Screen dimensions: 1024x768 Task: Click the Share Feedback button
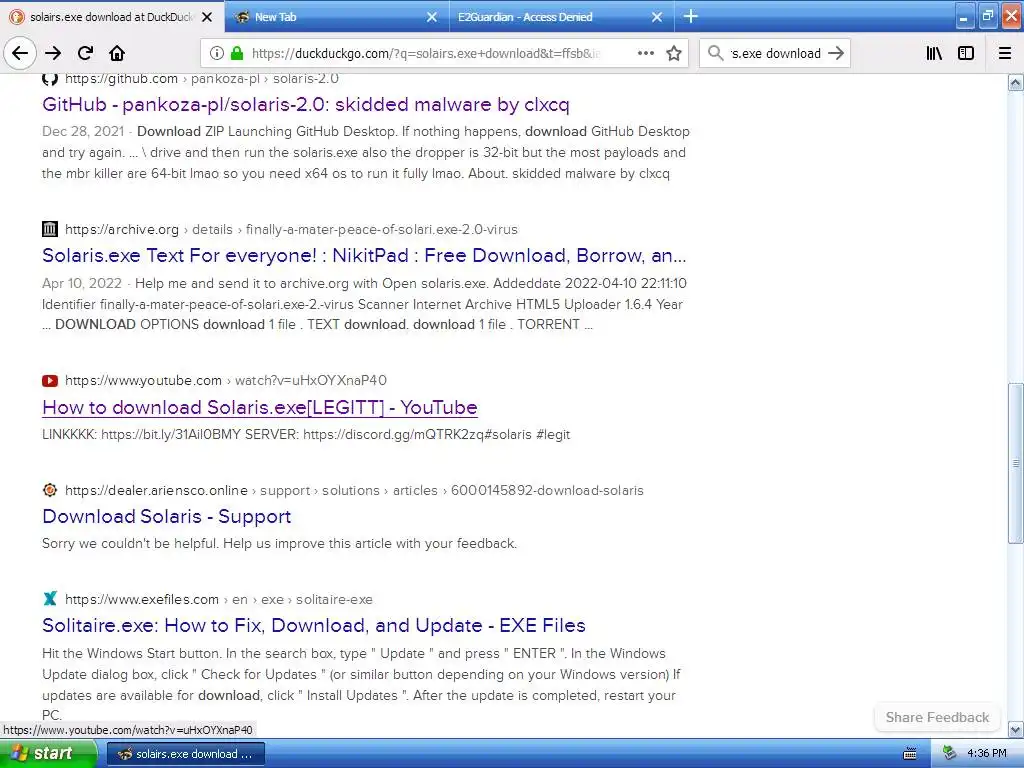click(x=937, y=717)
